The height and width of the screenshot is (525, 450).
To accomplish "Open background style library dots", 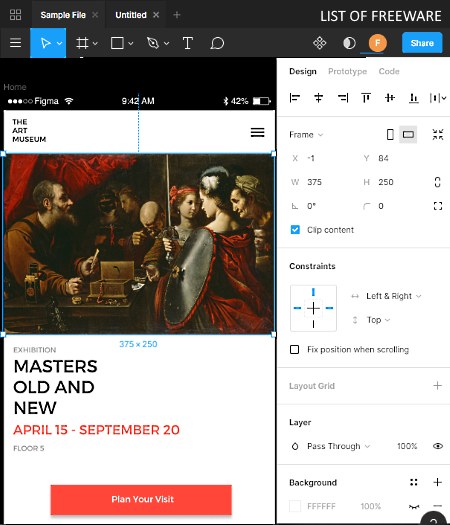I will tap(414, 482).
